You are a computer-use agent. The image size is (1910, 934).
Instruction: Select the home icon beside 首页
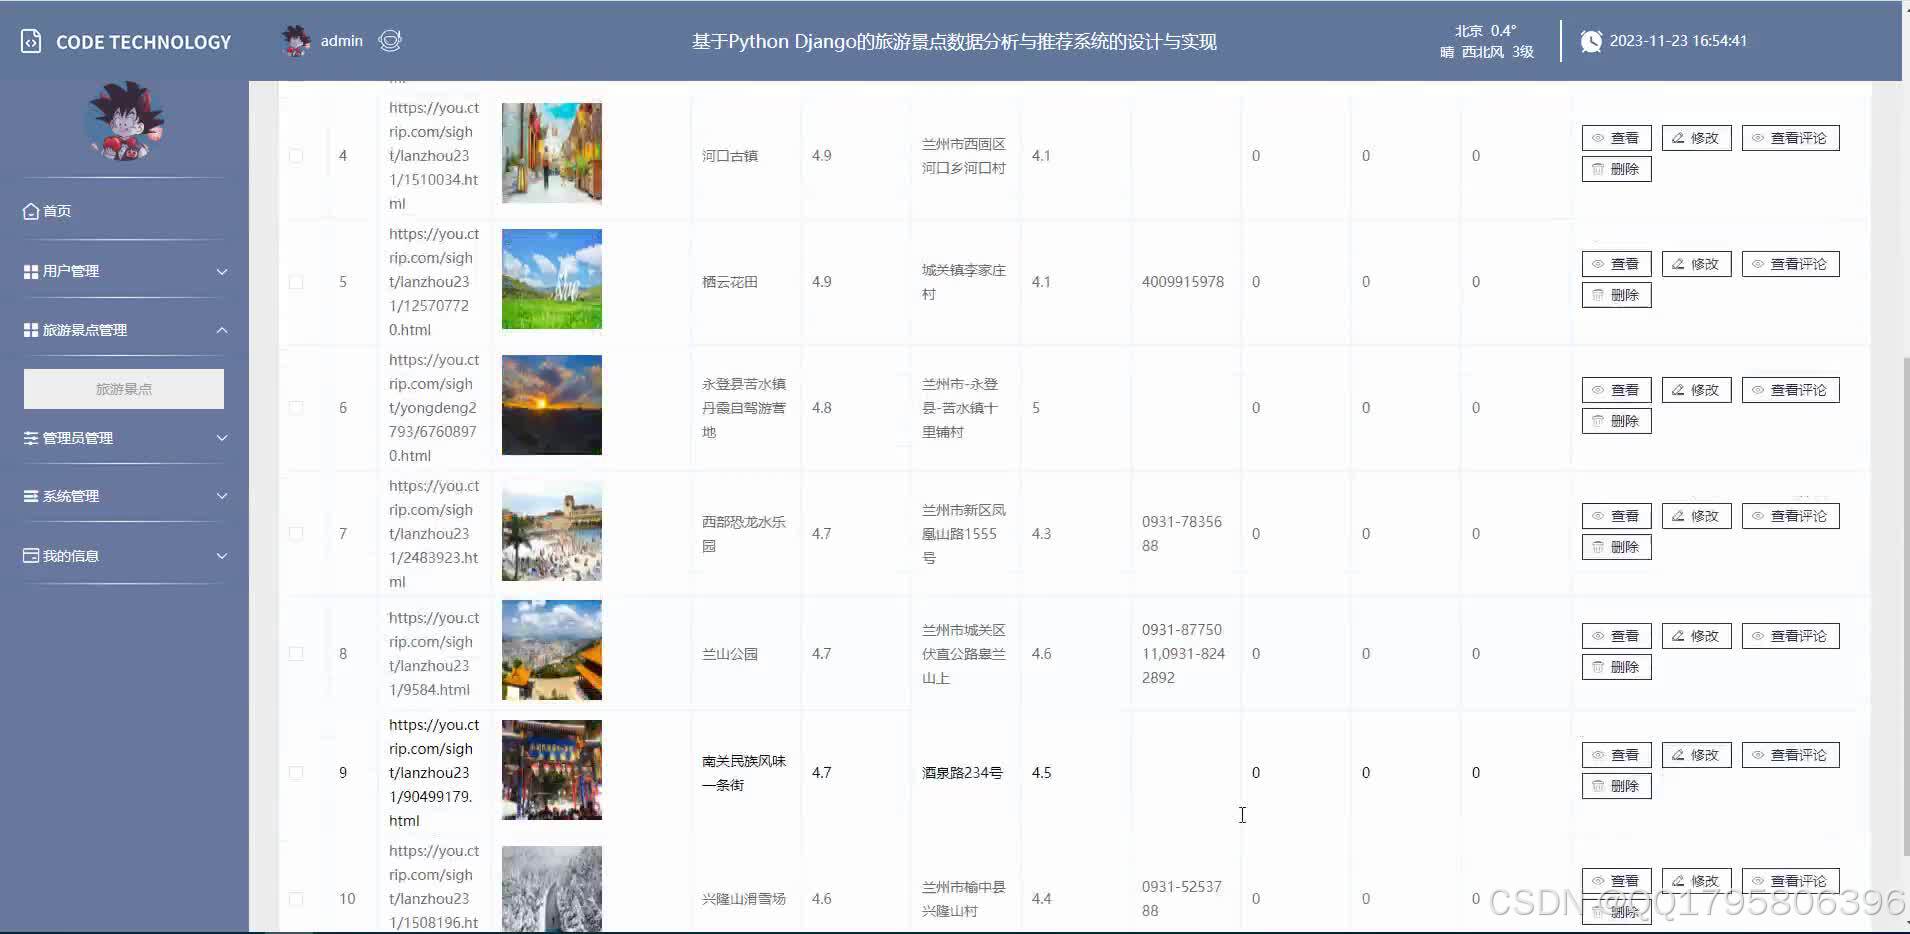click(30, 210)
